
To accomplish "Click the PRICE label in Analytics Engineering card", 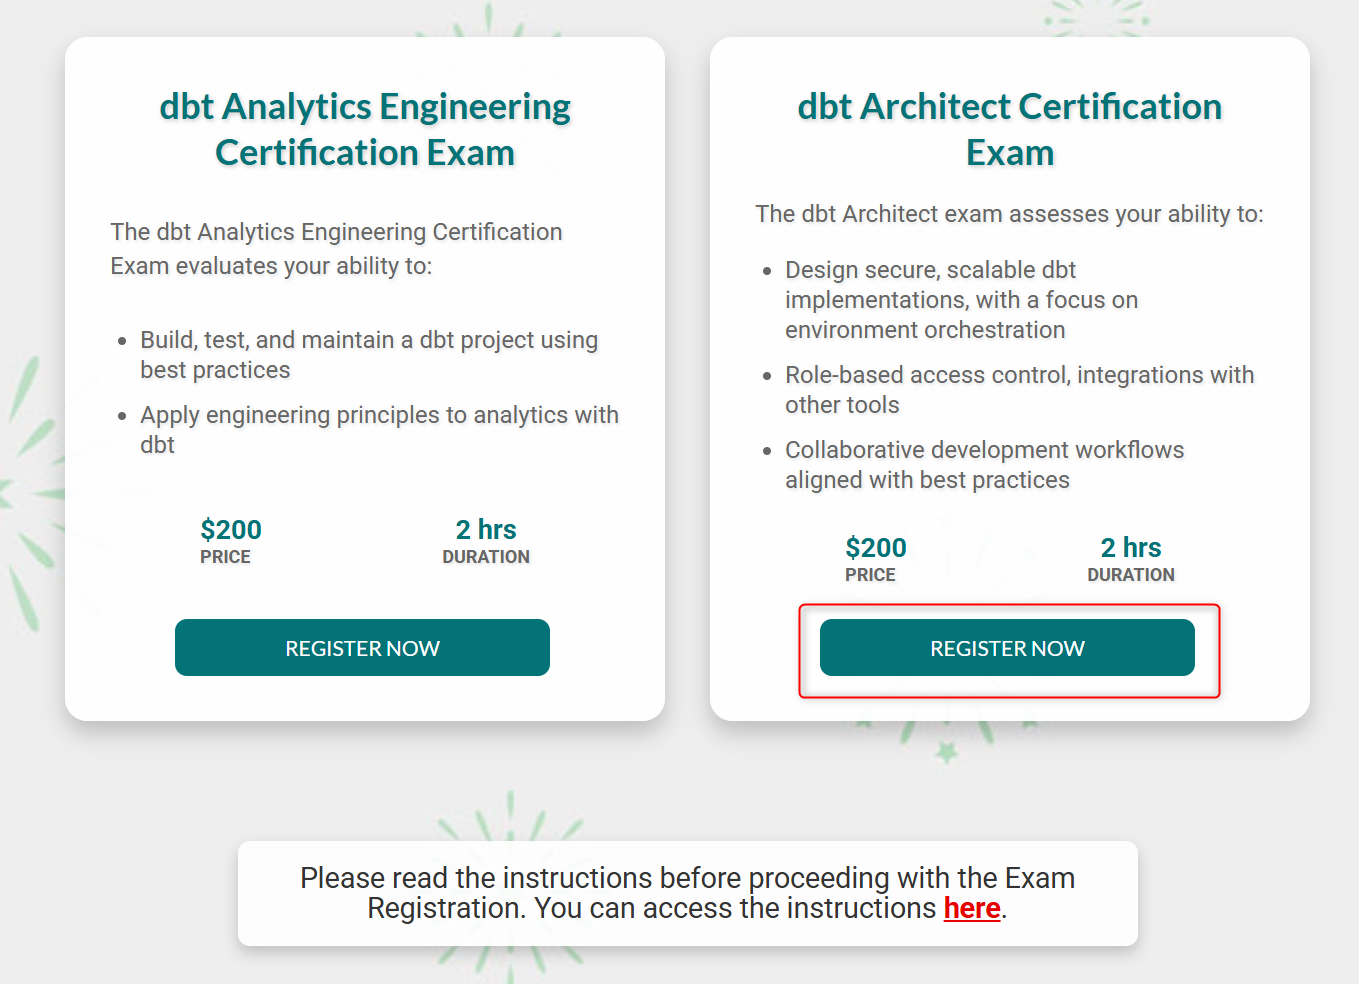I will tap(225, 557).
